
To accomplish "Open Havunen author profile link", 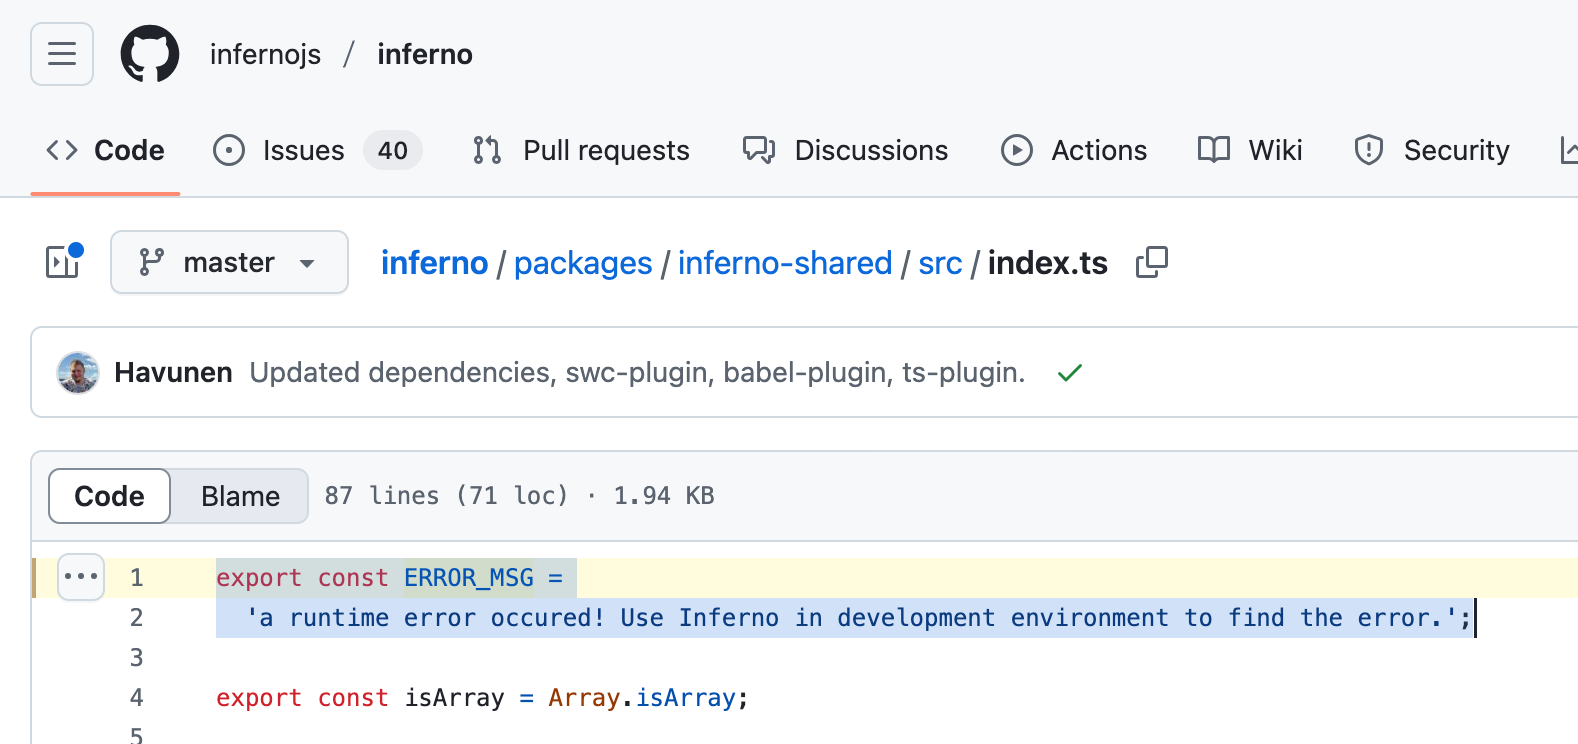I will click(x=173, y=372).
